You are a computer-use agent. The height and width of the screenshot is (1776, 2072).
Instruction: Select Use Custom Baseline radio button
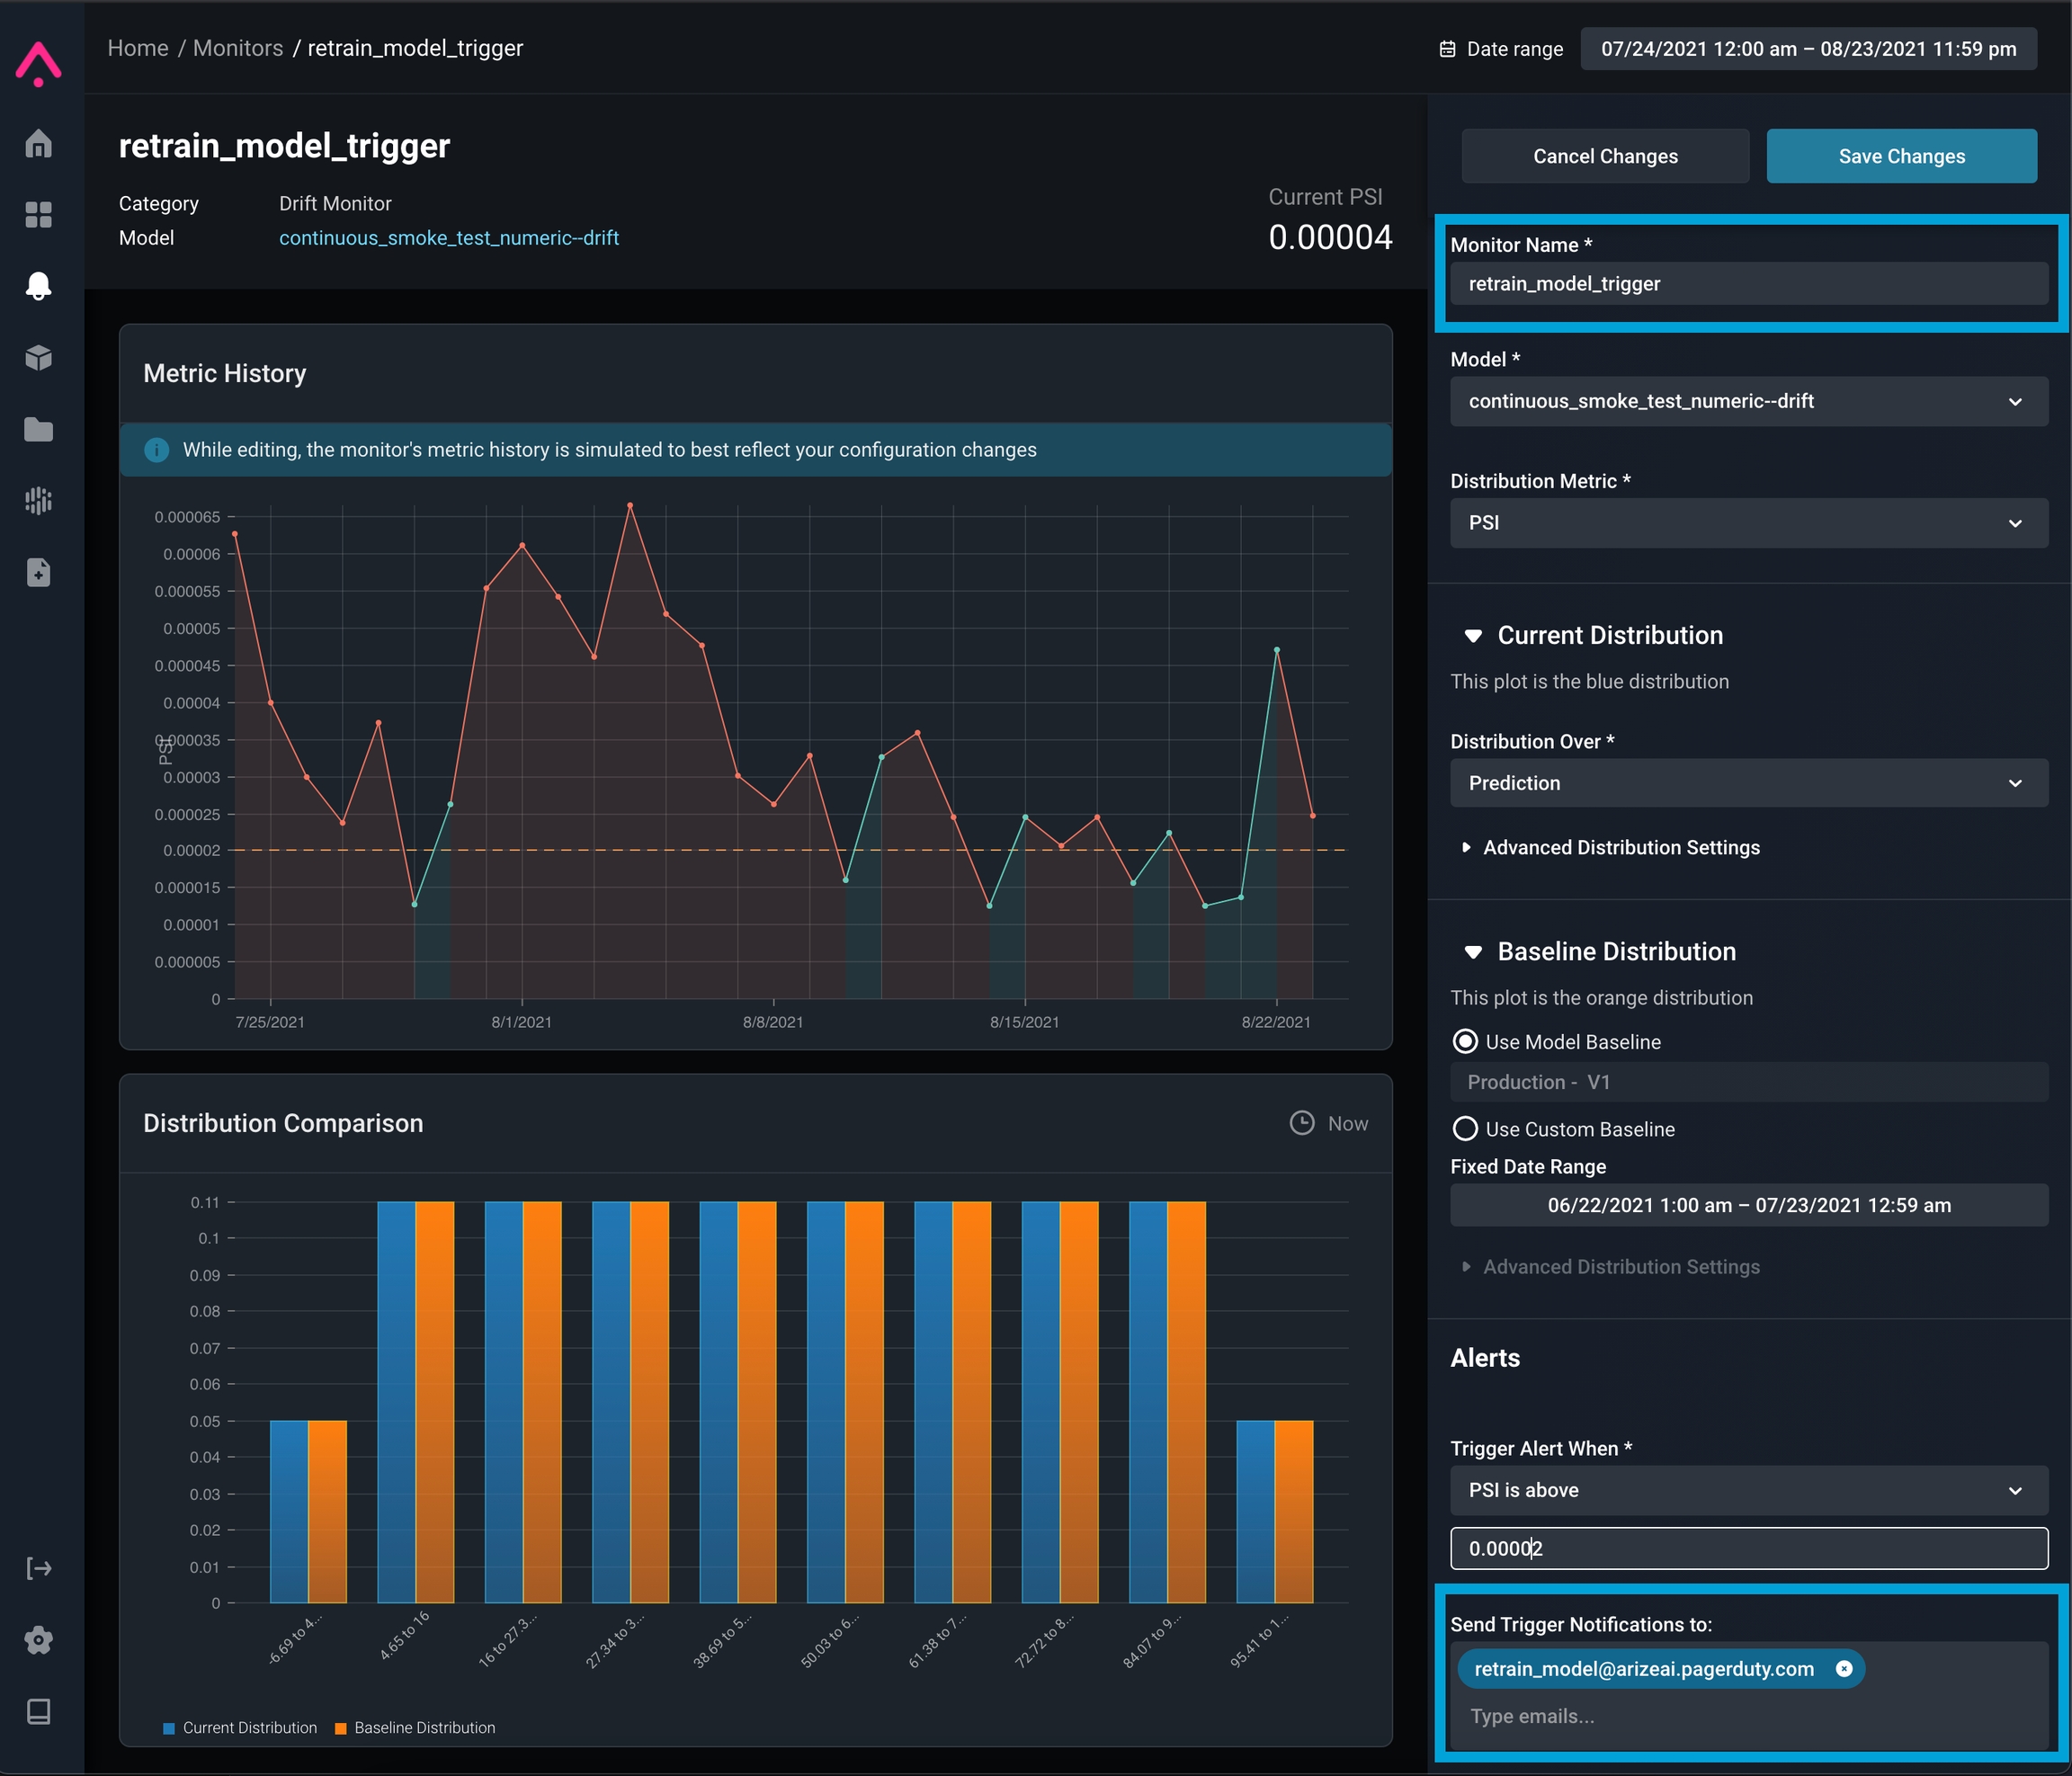(1465, 1129)
